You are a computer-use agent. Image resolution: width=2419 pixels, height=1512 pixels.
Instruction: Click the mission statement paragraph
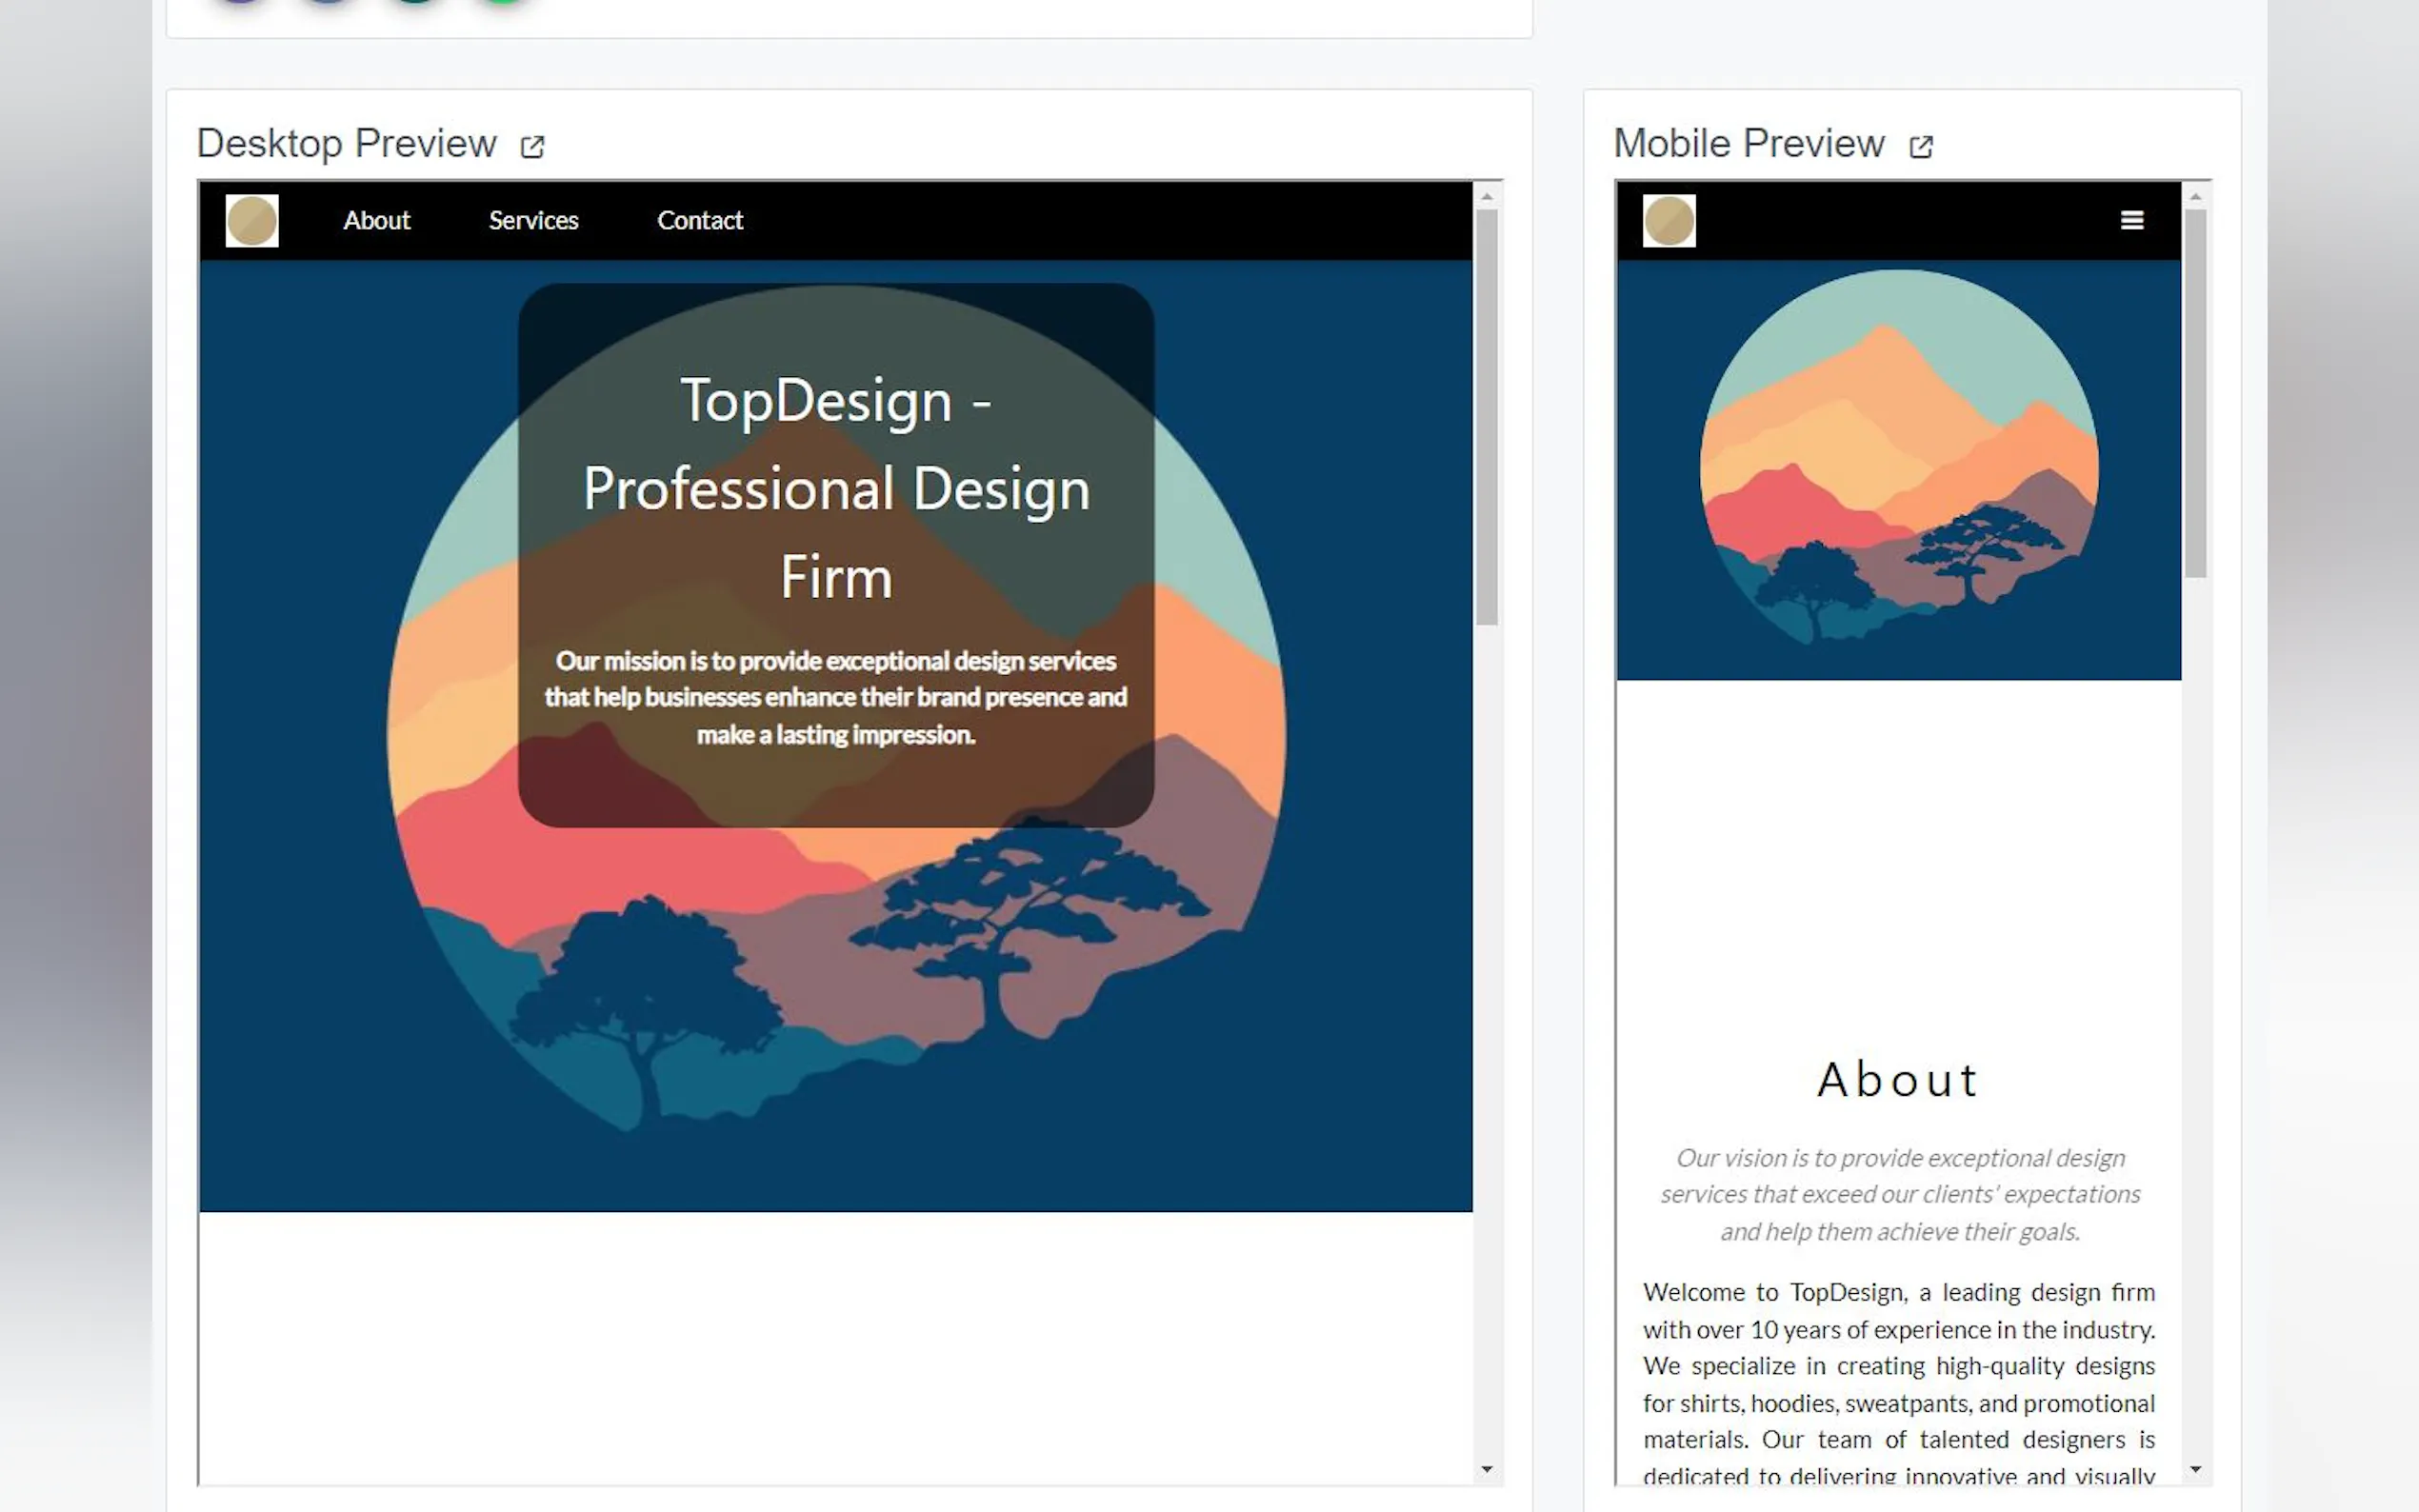(836, 697)
